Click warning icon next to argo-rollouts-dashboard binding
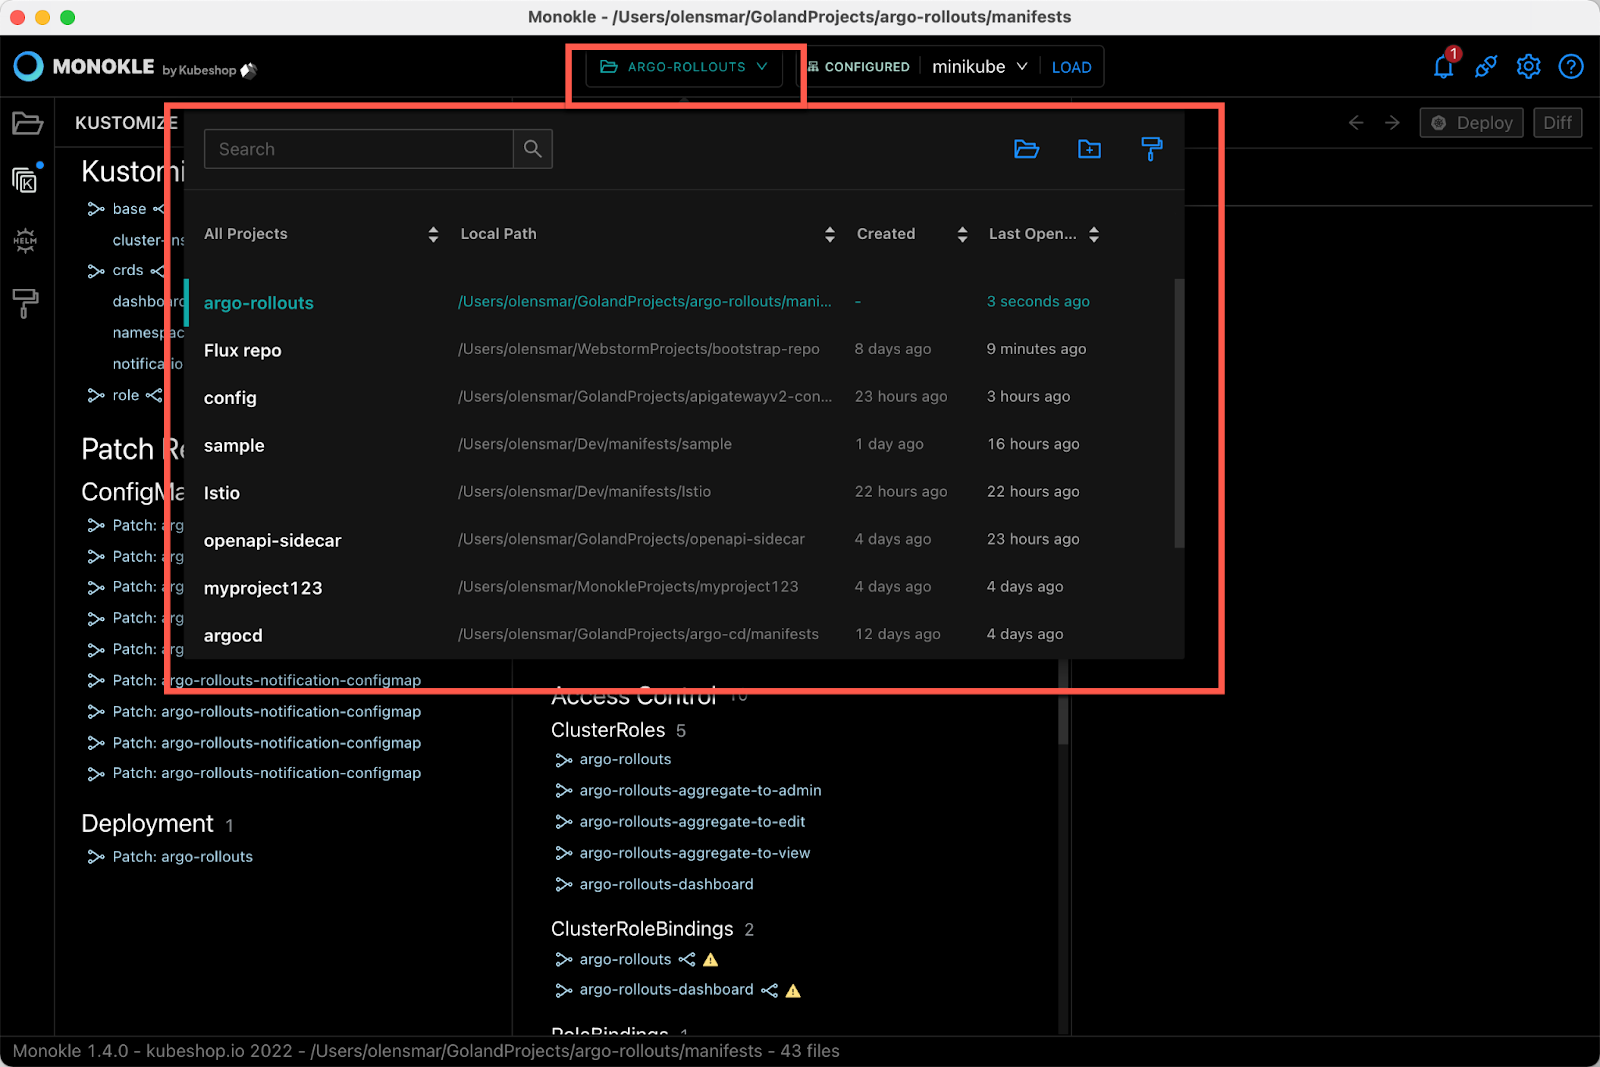This screenshot has width=1600, height=1067. pos(793,991)
